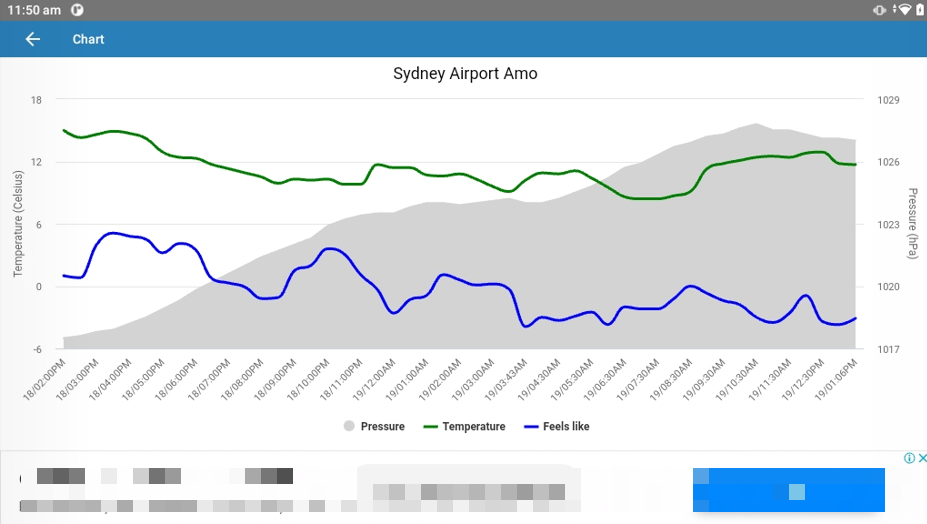The height and width of the screenshot is (524, 927).
Task: Tap the Chart header title
Action: [88, 39]
